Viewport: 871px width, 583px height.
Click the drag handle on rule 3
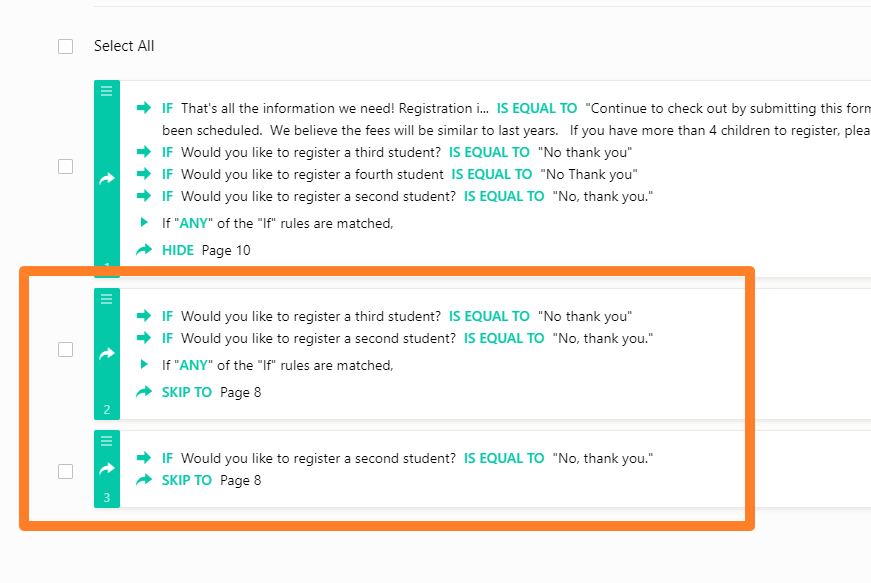point(106,440)
